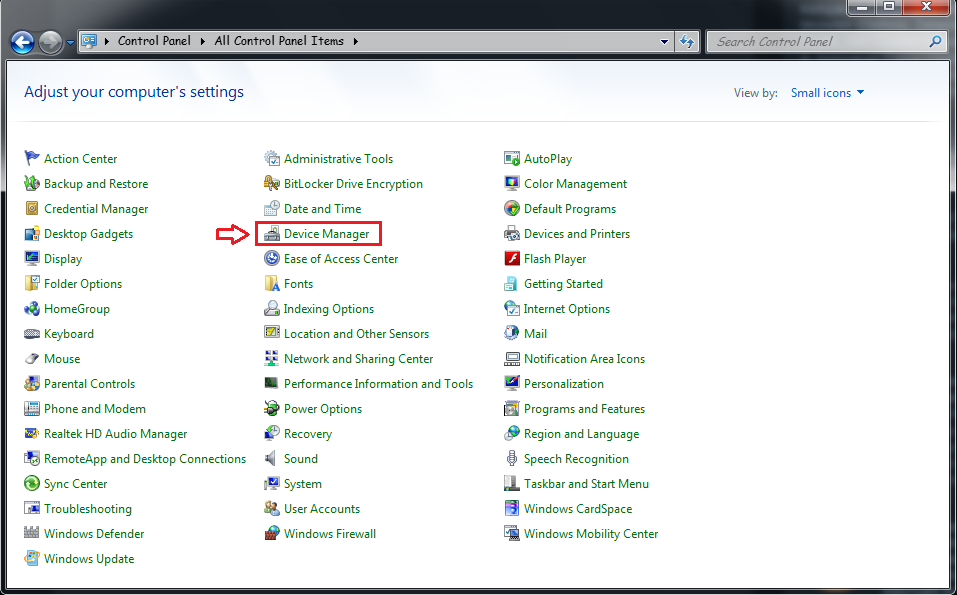Click the Default Programs icon
Image resolution: width=957 pixels, height=595 pixels.
pos(511,209)
